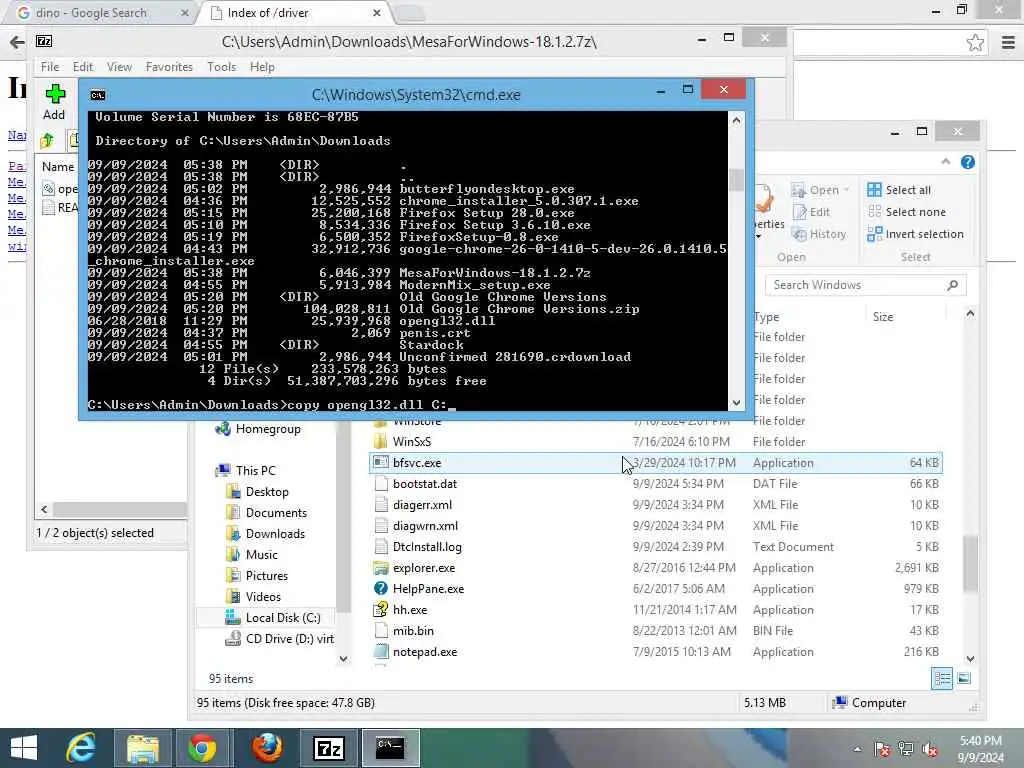The image size is (1024, 768).
Task: Switch to cmd window on taskbar
Action: coord(391,748)
